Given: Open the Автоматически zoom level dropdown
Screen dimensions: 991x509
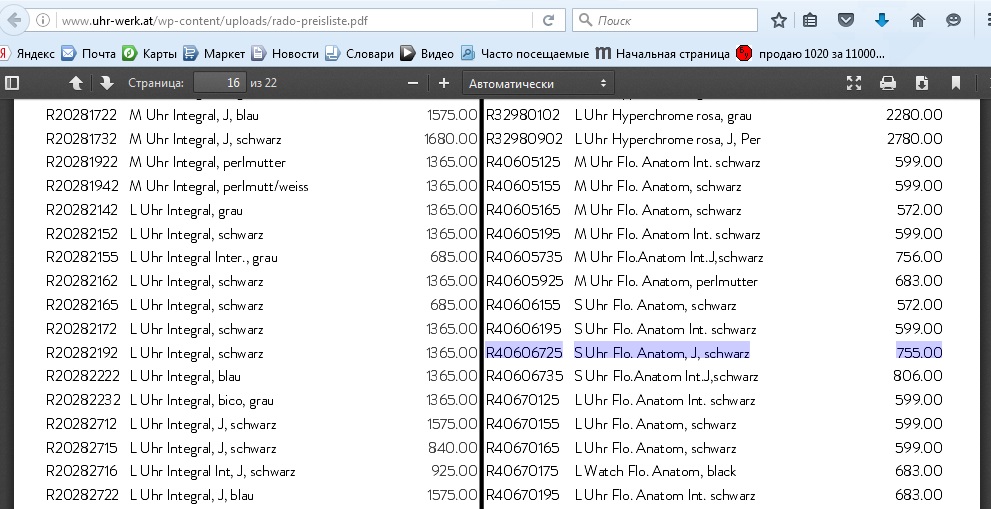Looking at the screenshot, I should click(x=538, y=84).
